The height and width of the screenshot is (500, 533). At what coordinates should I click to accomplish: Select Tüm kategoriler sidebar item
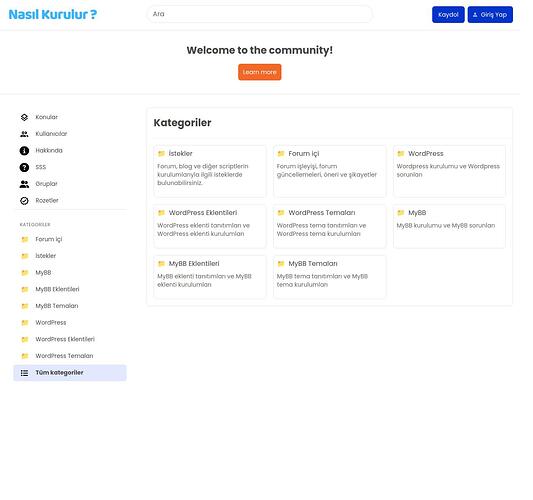70,373
